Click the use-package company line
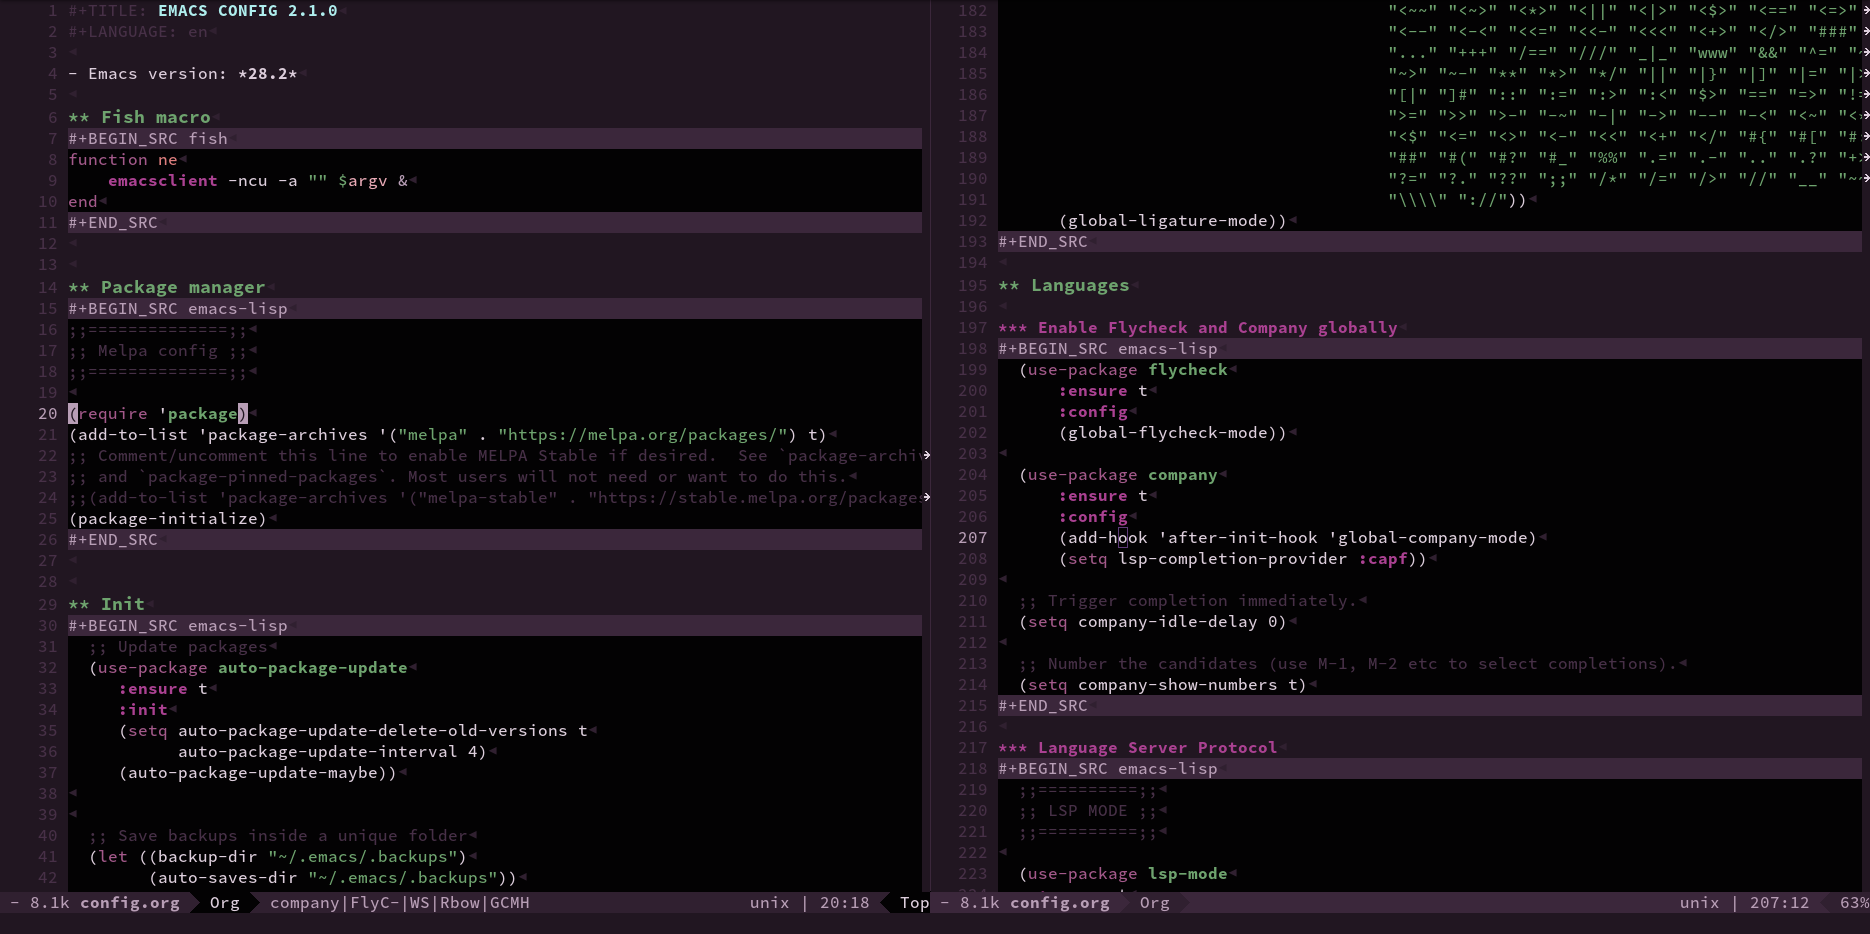The width and height of the screenshot is (1870, 934). click(1118, 474)
